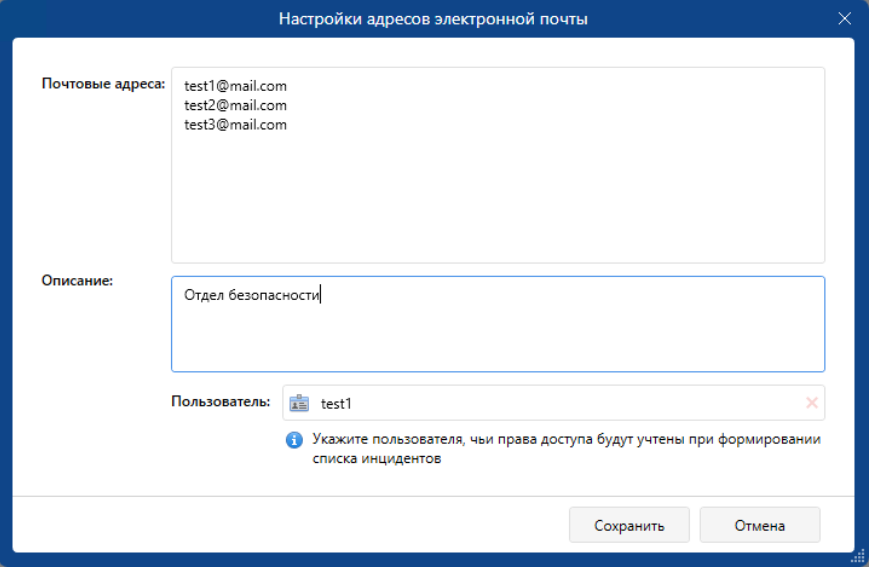The image size is (869, 567).
Task: Click the blue information icon
Action: [x=294, y=440]
